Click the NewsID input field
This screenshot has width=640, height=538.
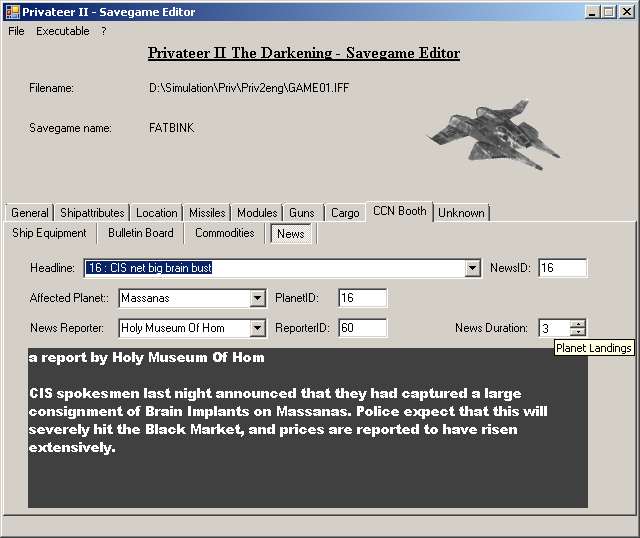click(x=562, y=268)
